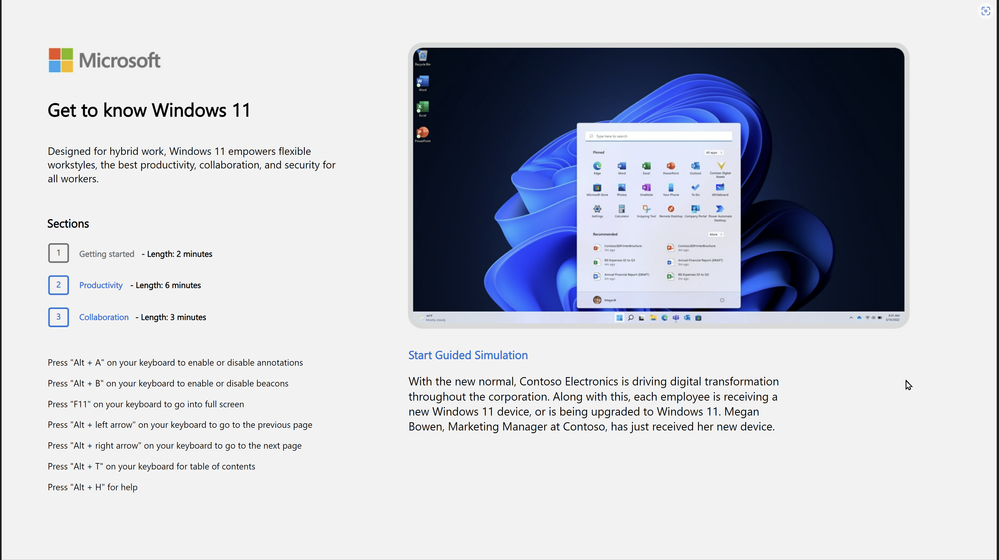Click the Remote Desktop pinned icon
999x560 pixels.
click(x=671, y=209)
